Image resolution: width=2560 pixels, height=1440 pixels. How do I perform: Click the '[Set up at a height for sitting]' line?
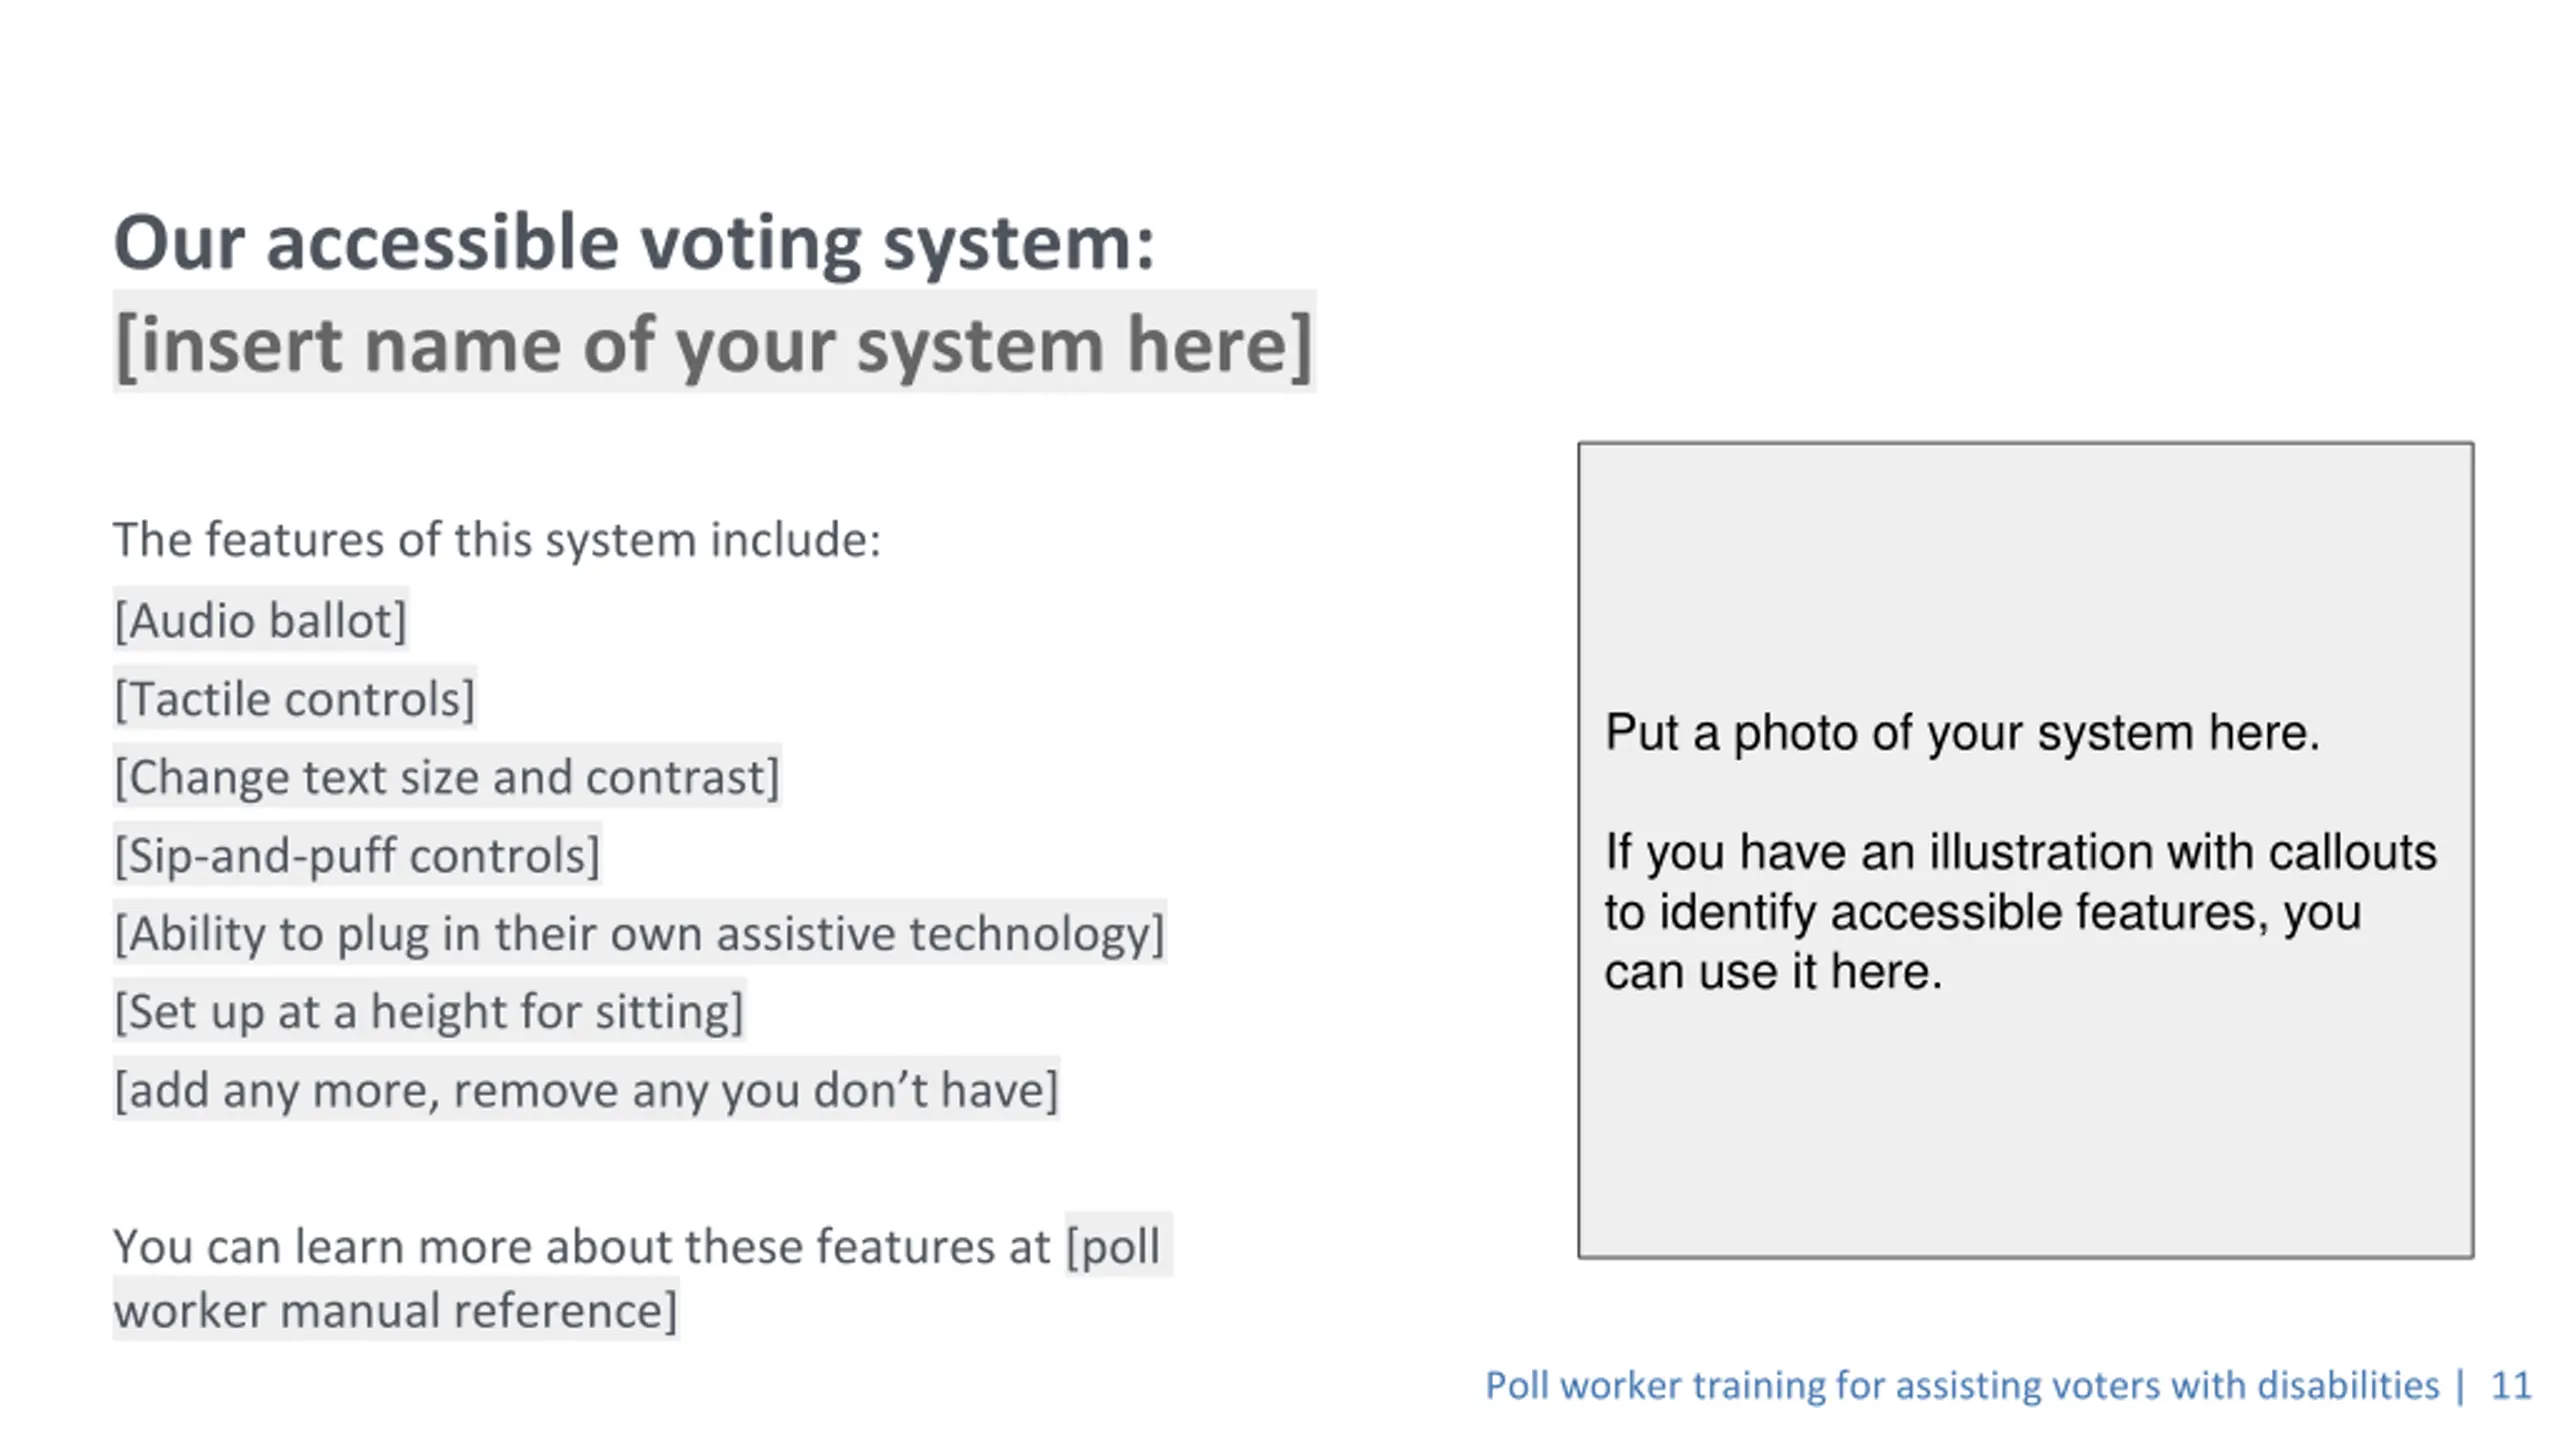[x=429, y=1011]
